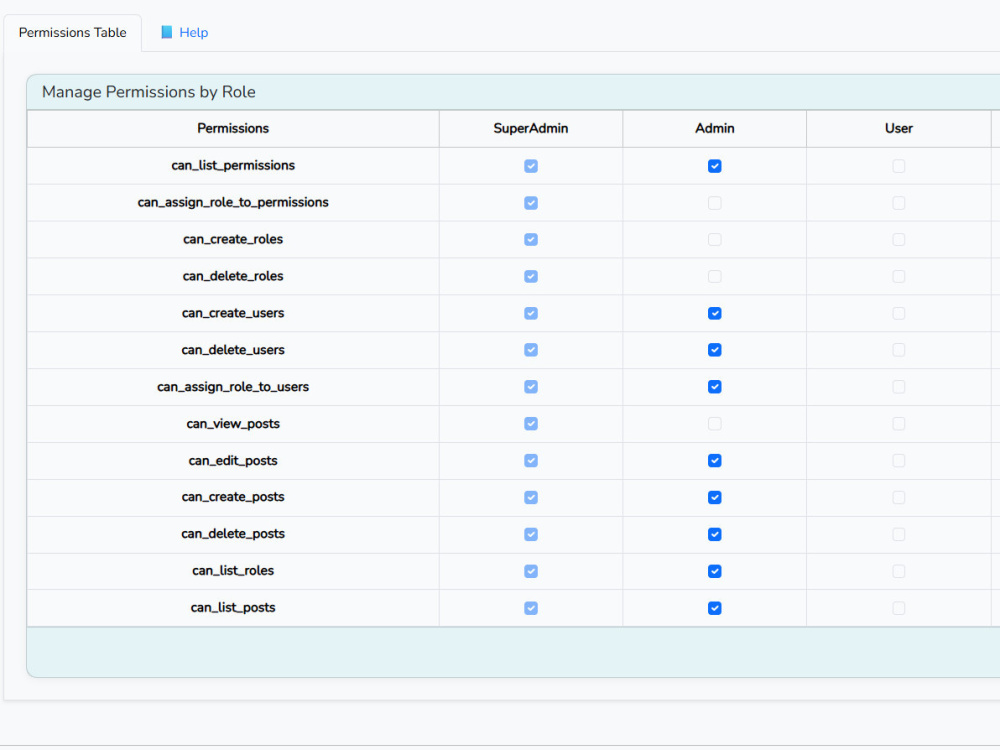1000x750 pixels.
Task: Toggle SuperAdmin can_assign_role_to_permissions checkbox
Action: tap(531, 203)
